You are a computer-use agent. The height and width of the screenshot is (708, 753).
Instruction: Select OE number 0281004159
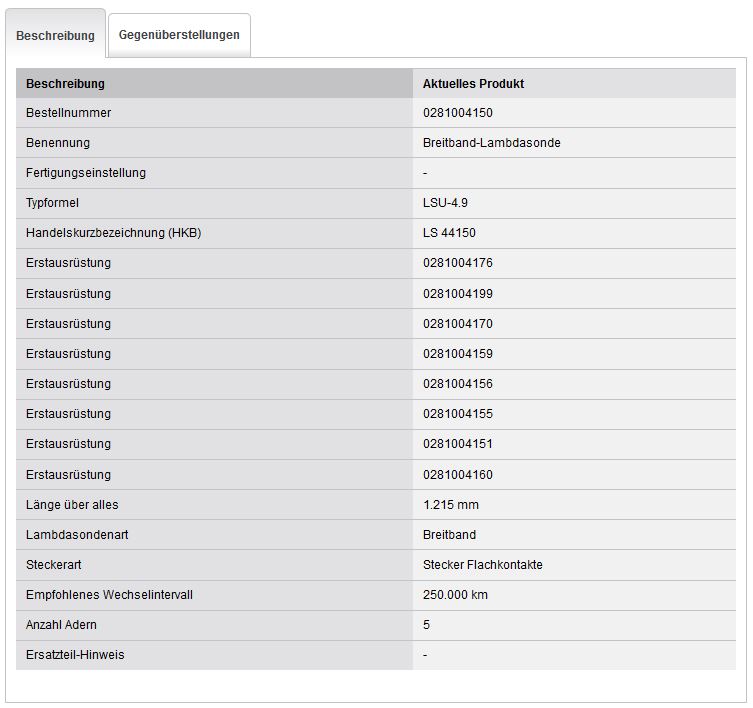(457, 354)
